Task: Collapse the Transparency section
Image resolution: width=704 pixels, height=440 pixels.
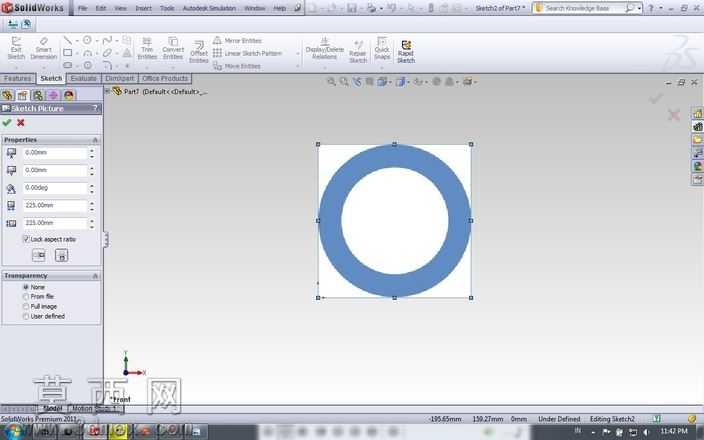Action: point(95,276)
